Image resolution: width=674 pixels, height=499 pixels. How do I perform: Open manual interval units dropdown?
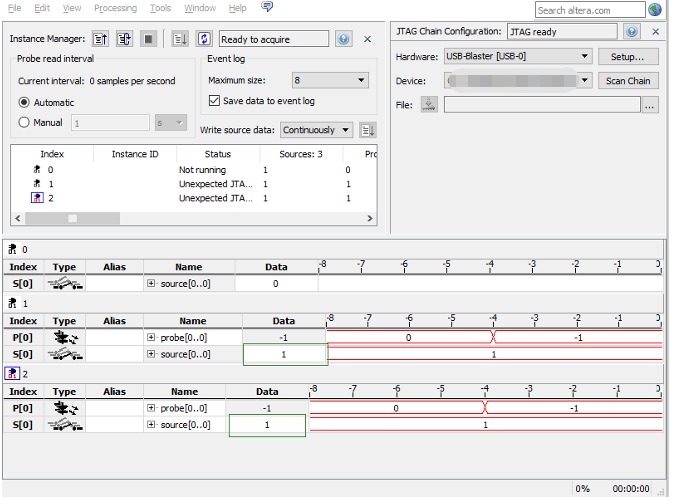[x=171, y=123]
